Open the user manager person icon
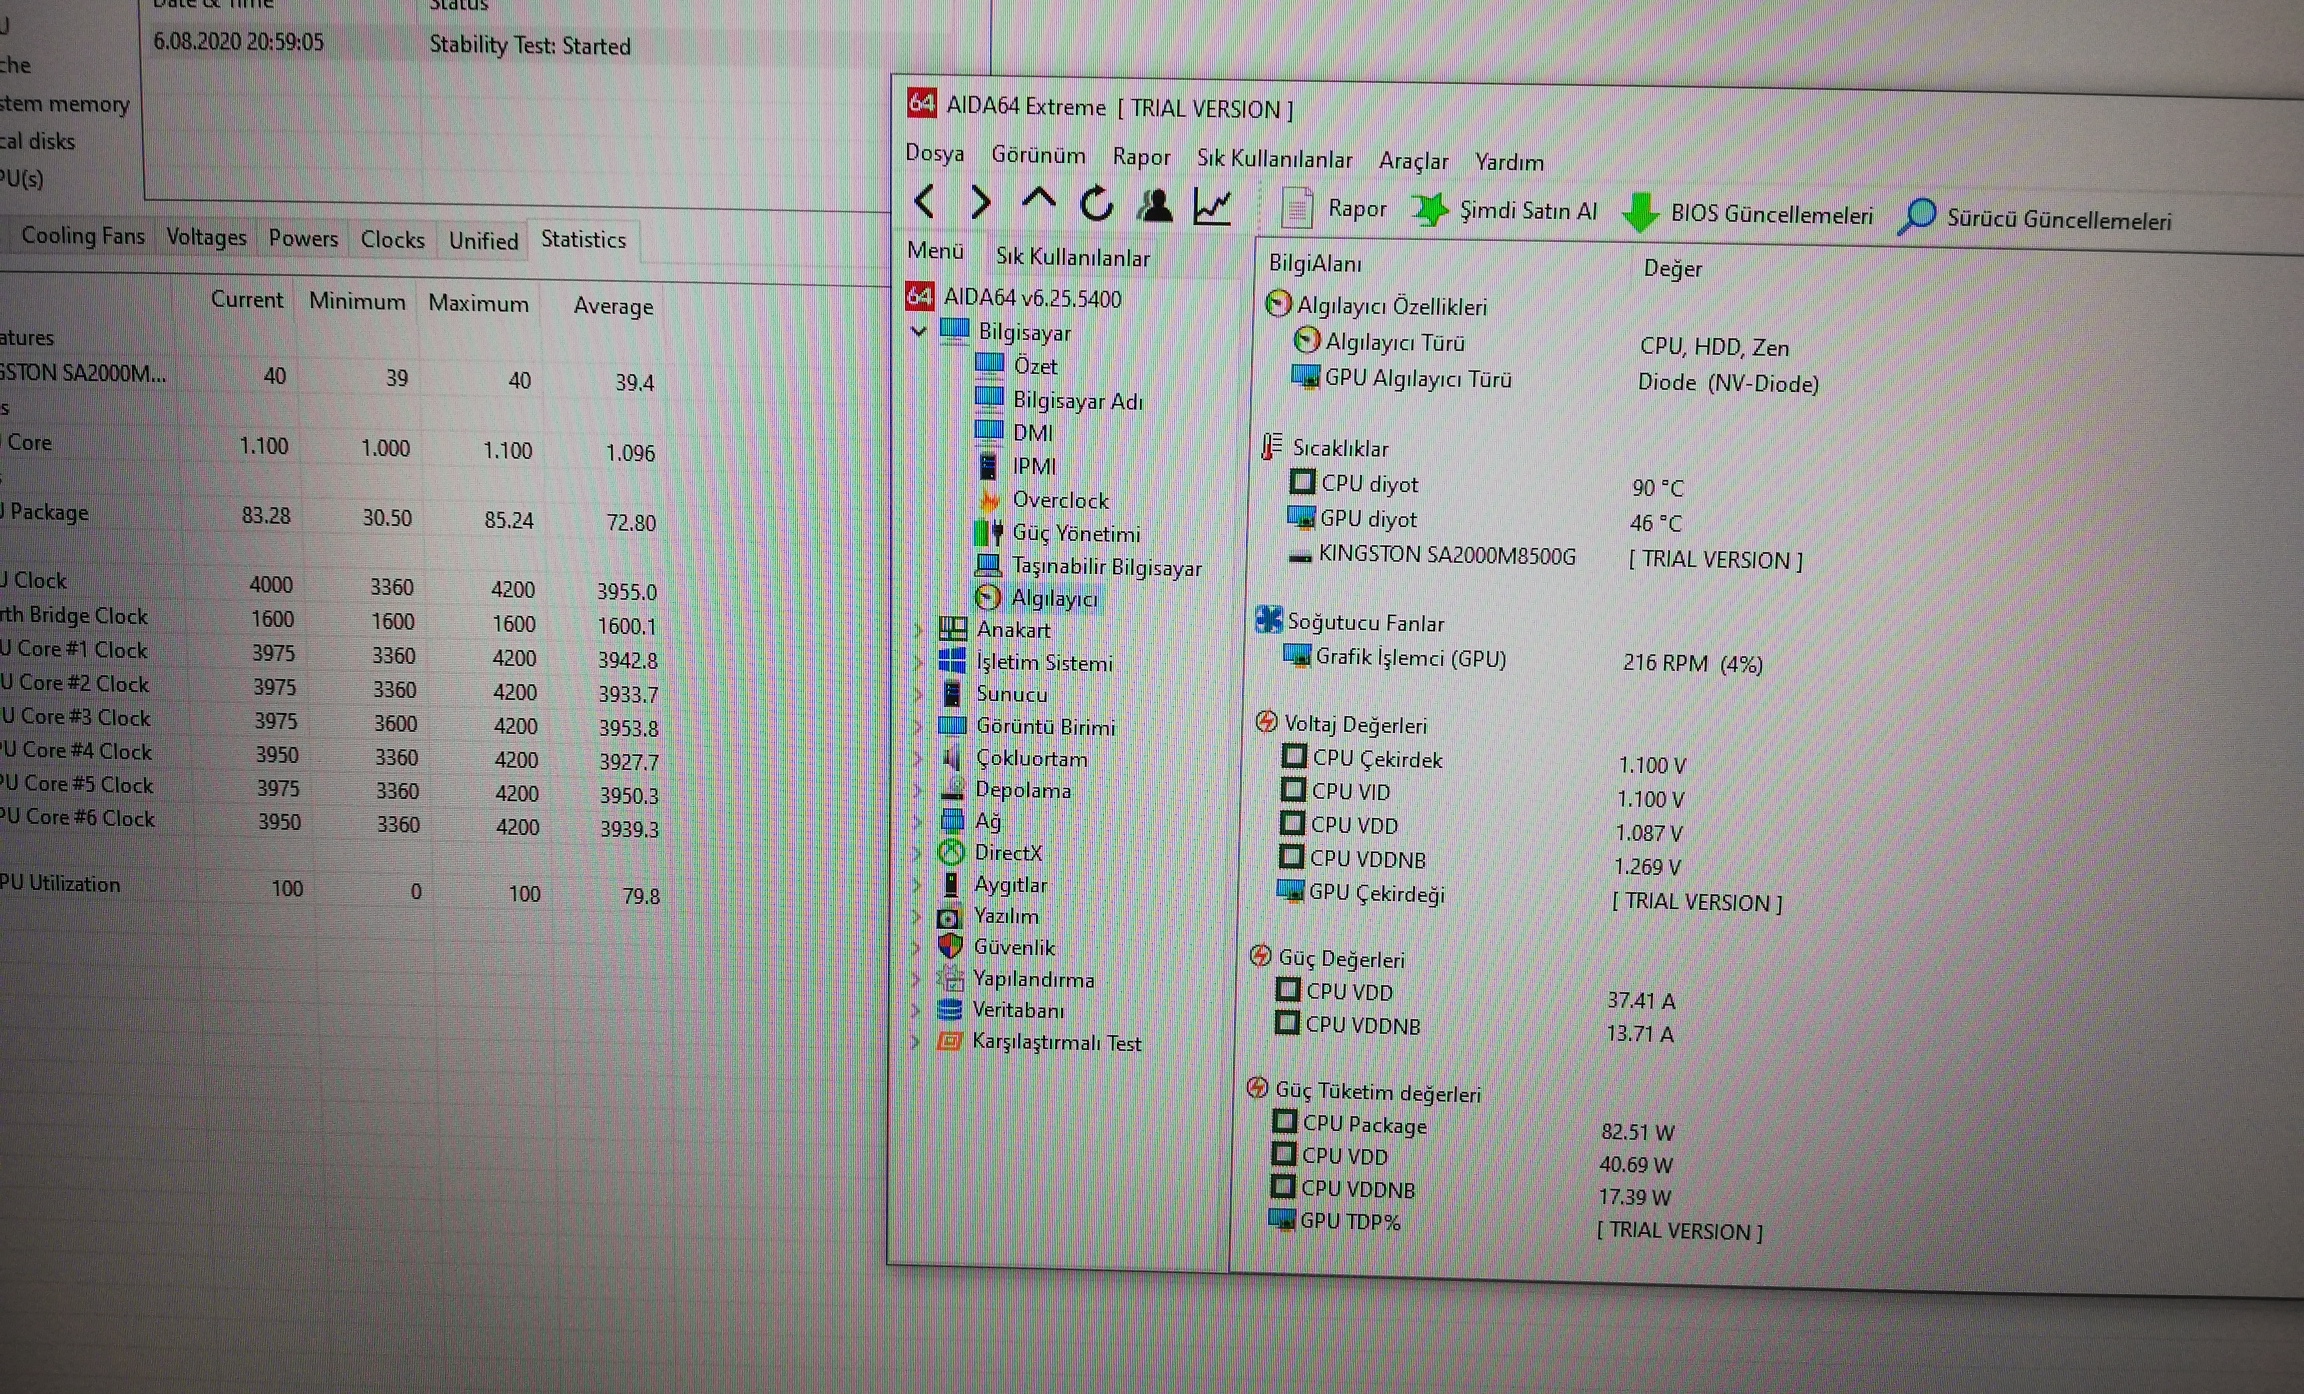The height and width of the screenshot is (1394, 2304). [1154, 206]
